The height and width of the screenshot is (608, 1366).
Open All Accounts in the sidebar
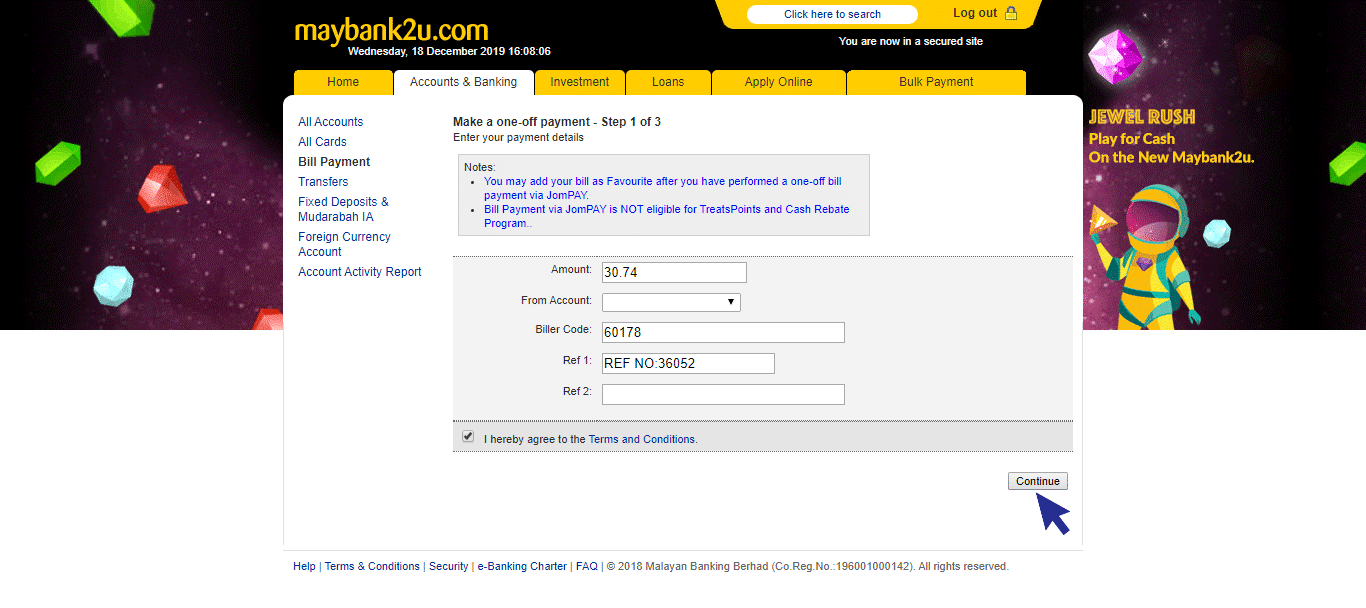coord(330,122)
